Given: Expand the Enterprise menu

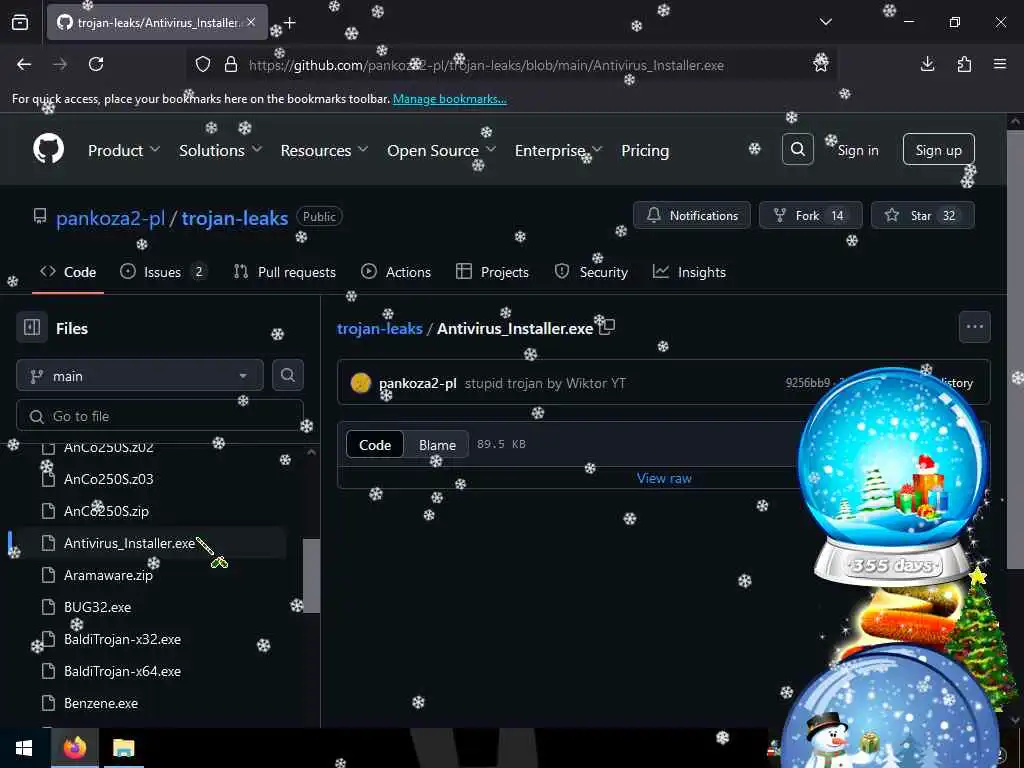Looking at the screenshot, I should [558, 150].
